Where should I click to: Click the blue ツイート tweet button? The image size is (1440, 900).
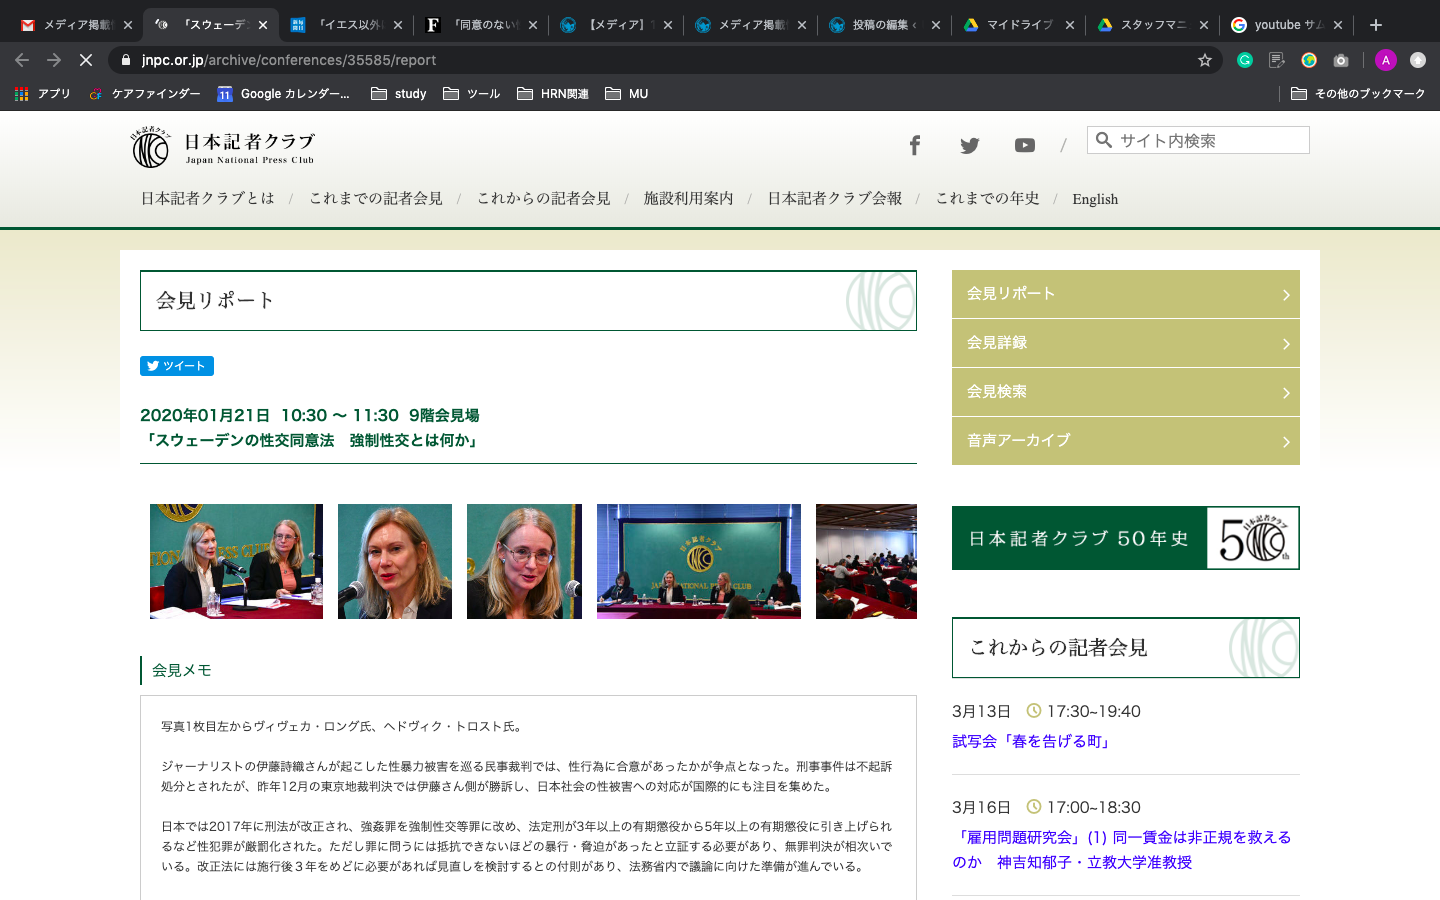pos(177,366)
